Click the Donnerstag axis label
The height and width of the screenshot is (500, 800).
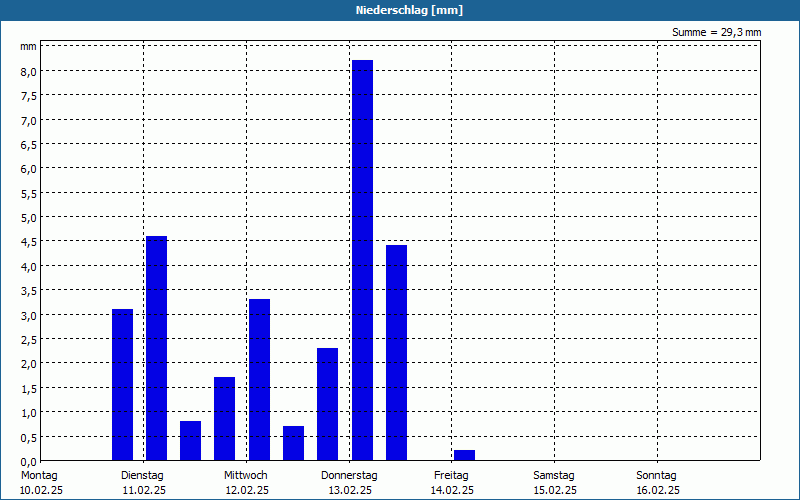pos(349,476)
